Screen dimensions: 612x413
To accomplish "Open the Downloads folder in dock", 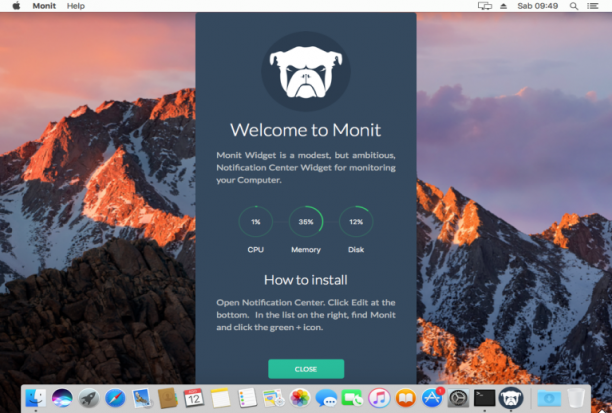I will tap(549, 398).
